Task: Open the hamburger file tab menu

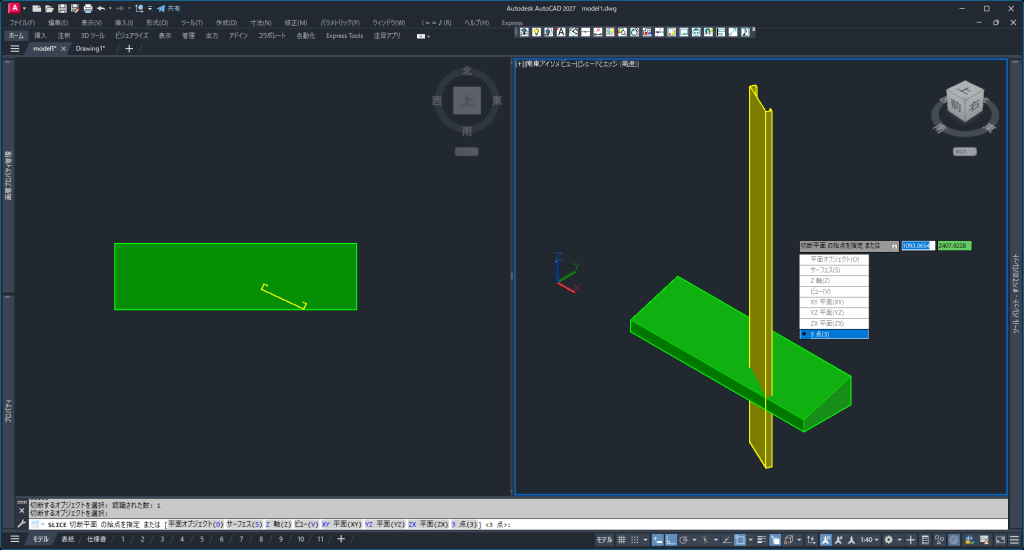Action: (15, 48)
